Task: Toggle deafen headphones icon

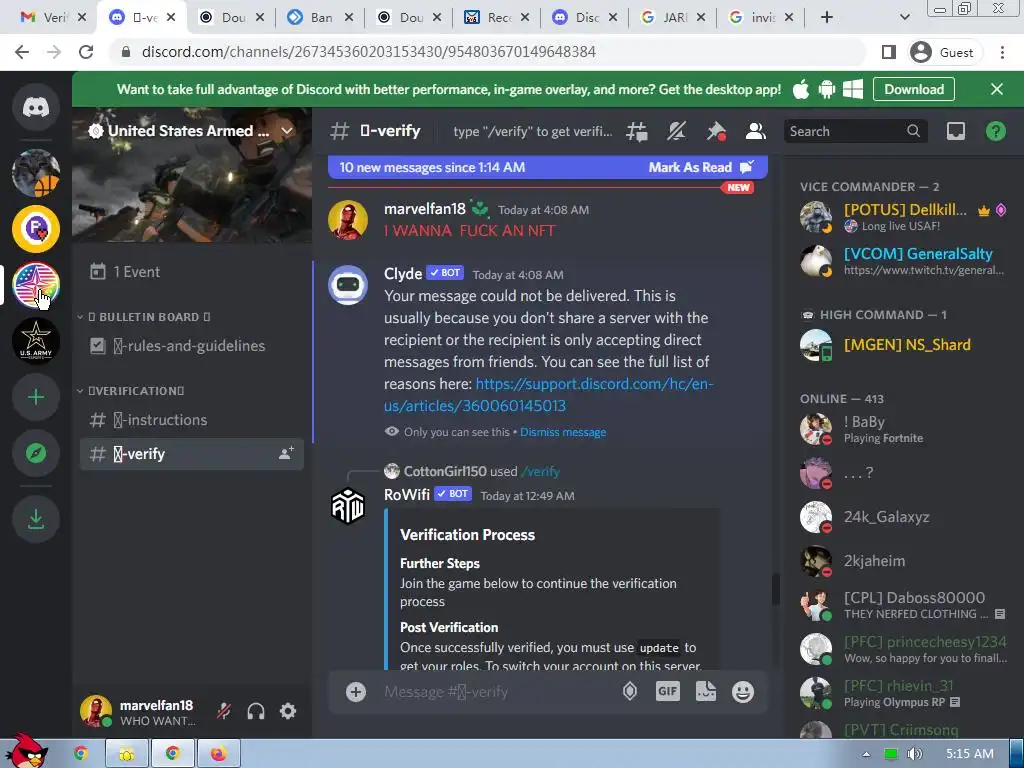Action: [x=256, y=711]
